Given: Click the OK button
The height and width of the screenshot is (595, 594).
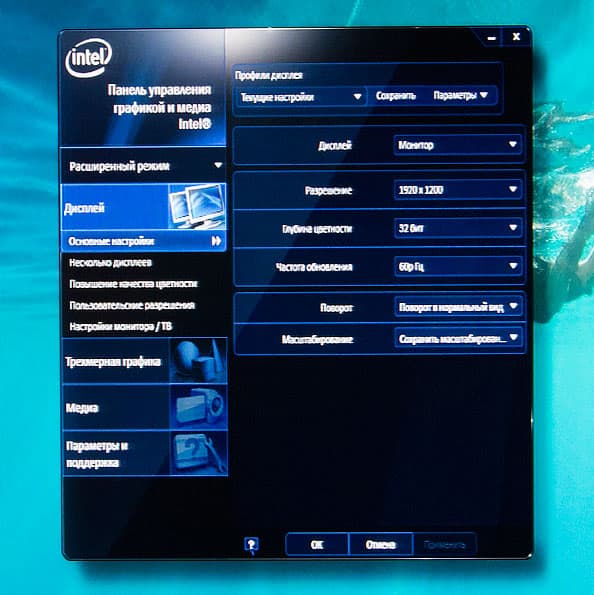Looking at the screenshot, I should pyautogui.click(x=317, y=545).
